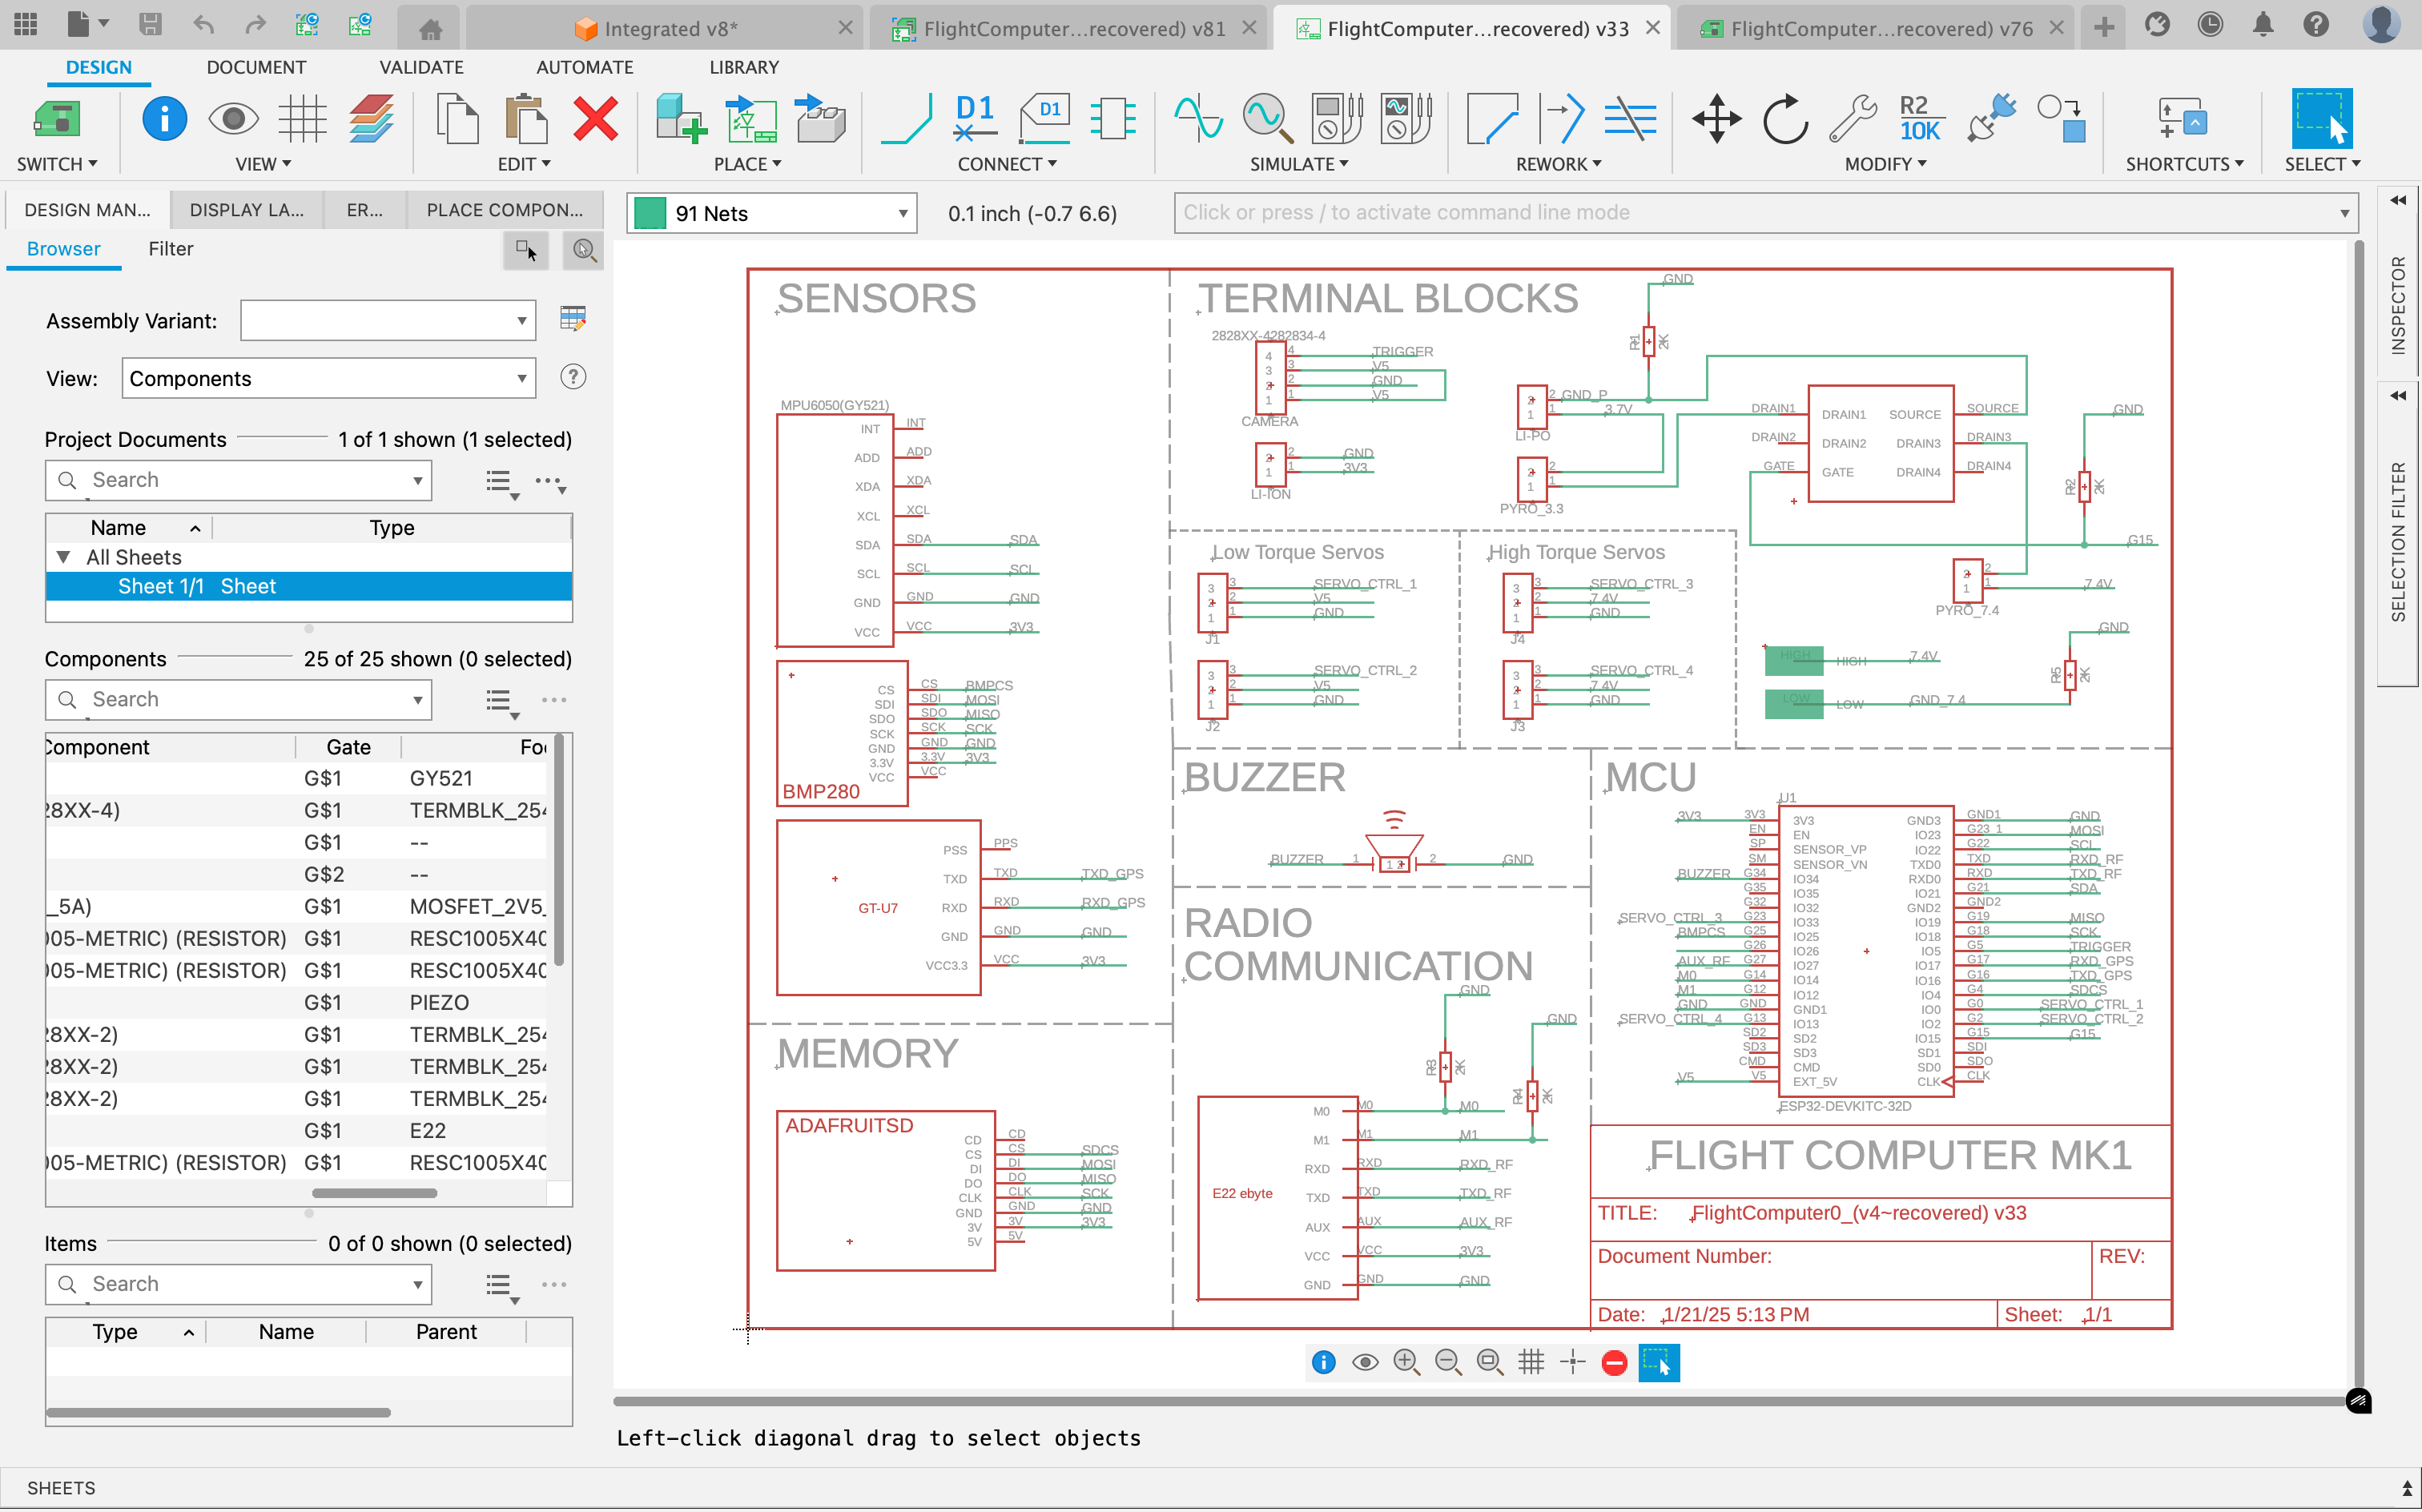Switch to the LIBRARY ribbon tab

tap(744, 67)
